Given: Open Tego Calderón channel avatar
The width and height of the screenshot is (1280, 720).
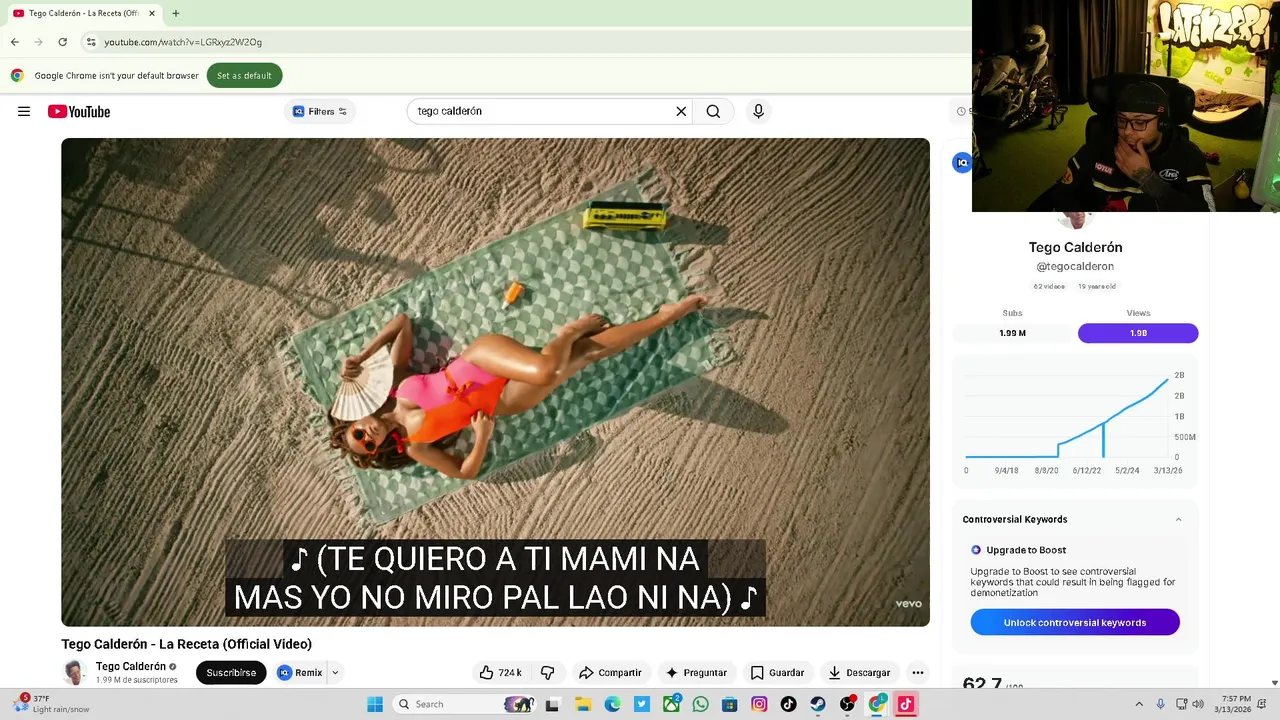Looking at the screenshot, I should point(73,673).
